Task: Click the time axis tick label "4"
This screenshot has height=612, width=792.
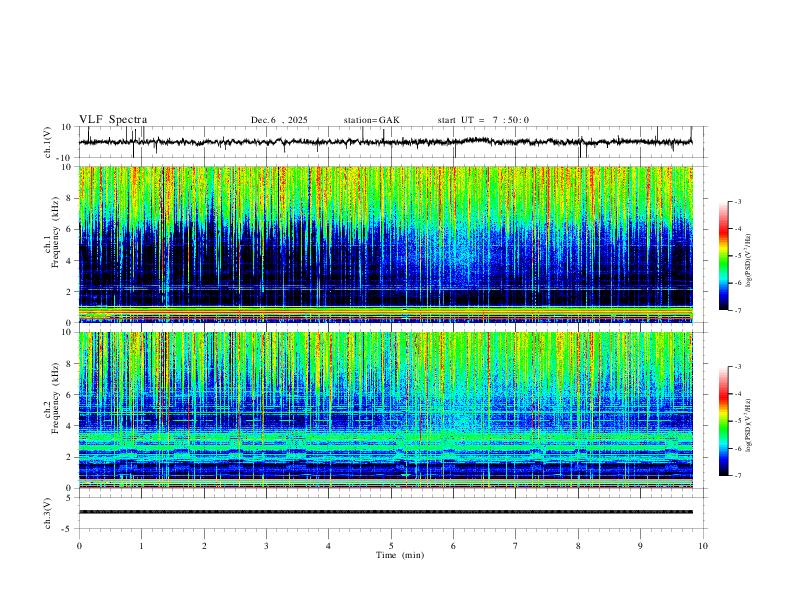Action: (328, 546)
